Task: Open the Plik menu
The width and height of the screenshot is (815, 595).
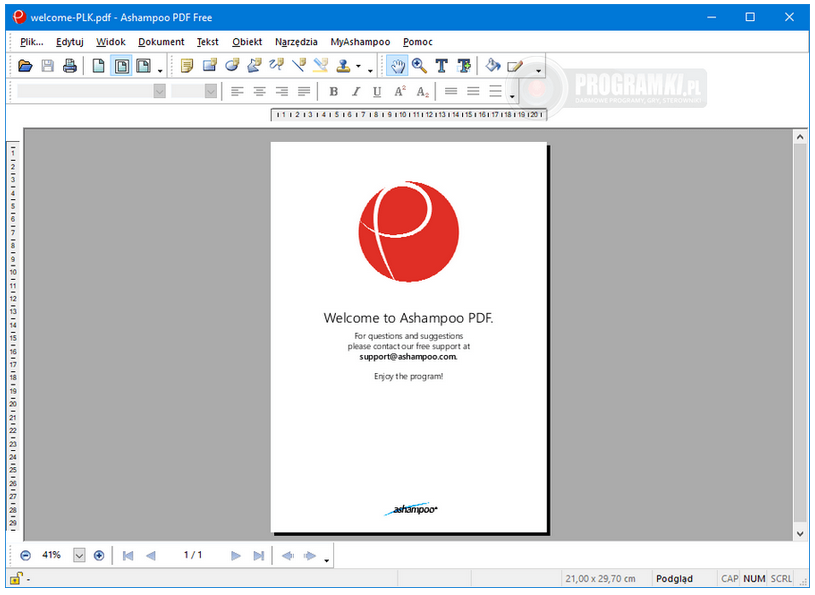Action: point(31,42)
